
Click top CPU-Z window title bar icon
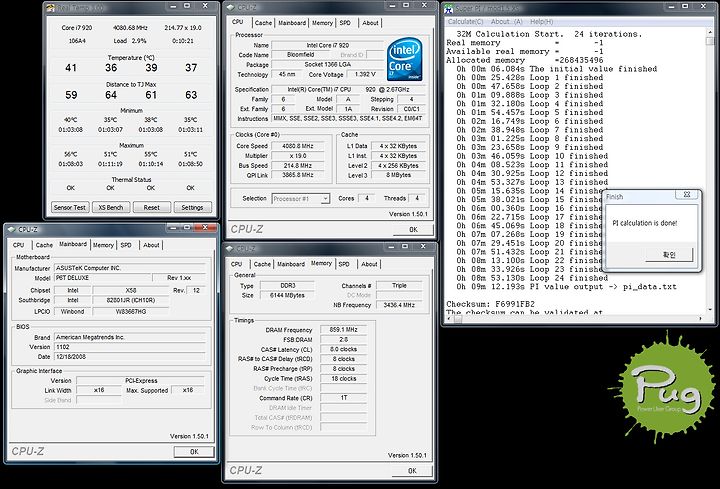pyautogui.click(x=231, y=7)
